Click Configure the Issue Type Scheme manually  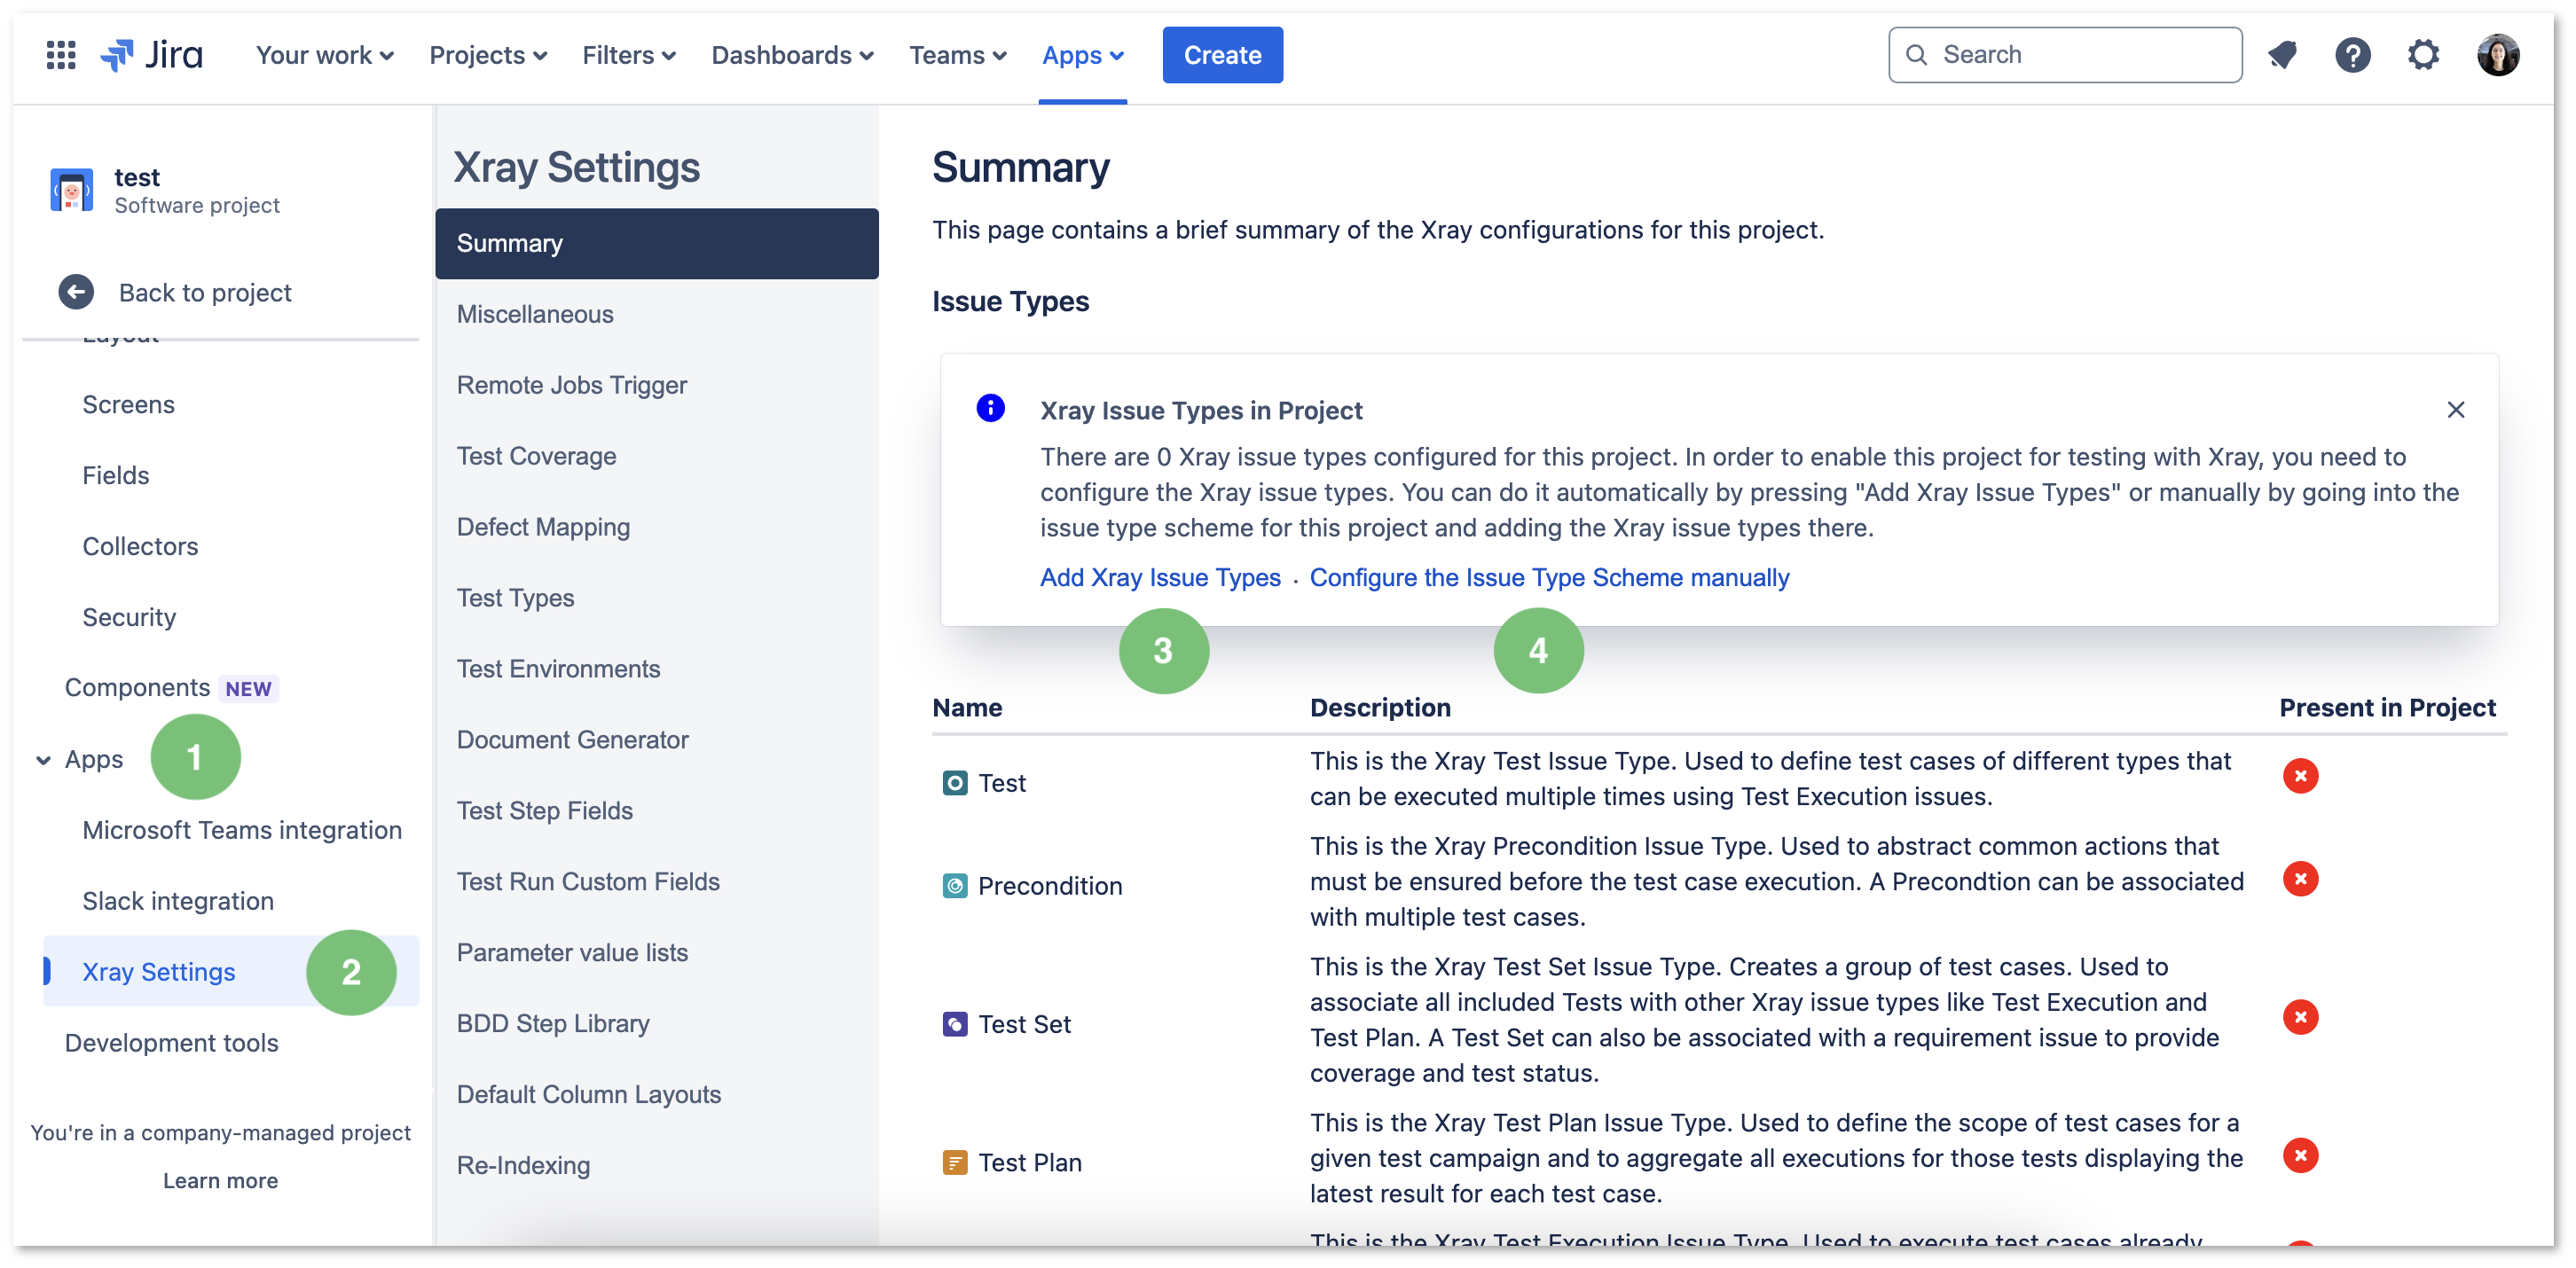coord(1549,577)
